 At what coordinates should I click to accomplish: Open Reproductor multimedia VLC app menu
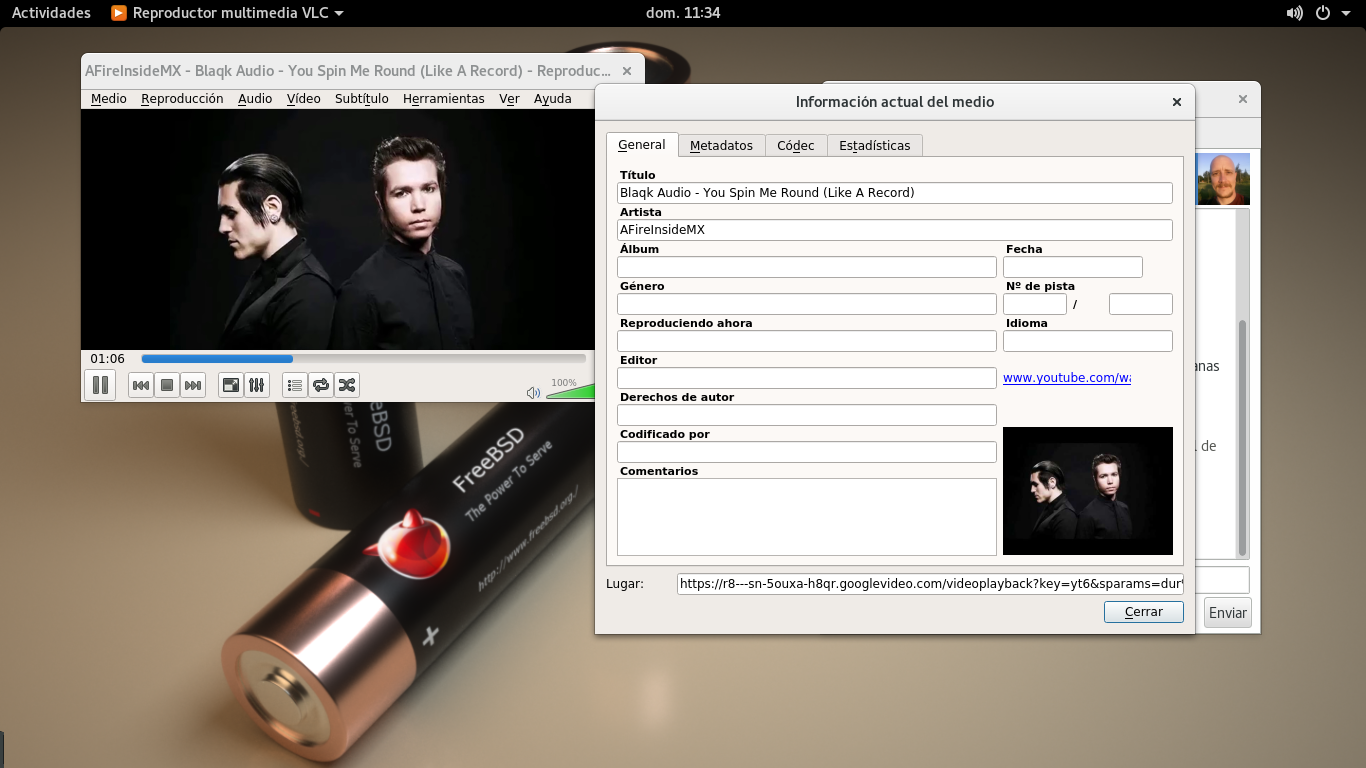228,13
